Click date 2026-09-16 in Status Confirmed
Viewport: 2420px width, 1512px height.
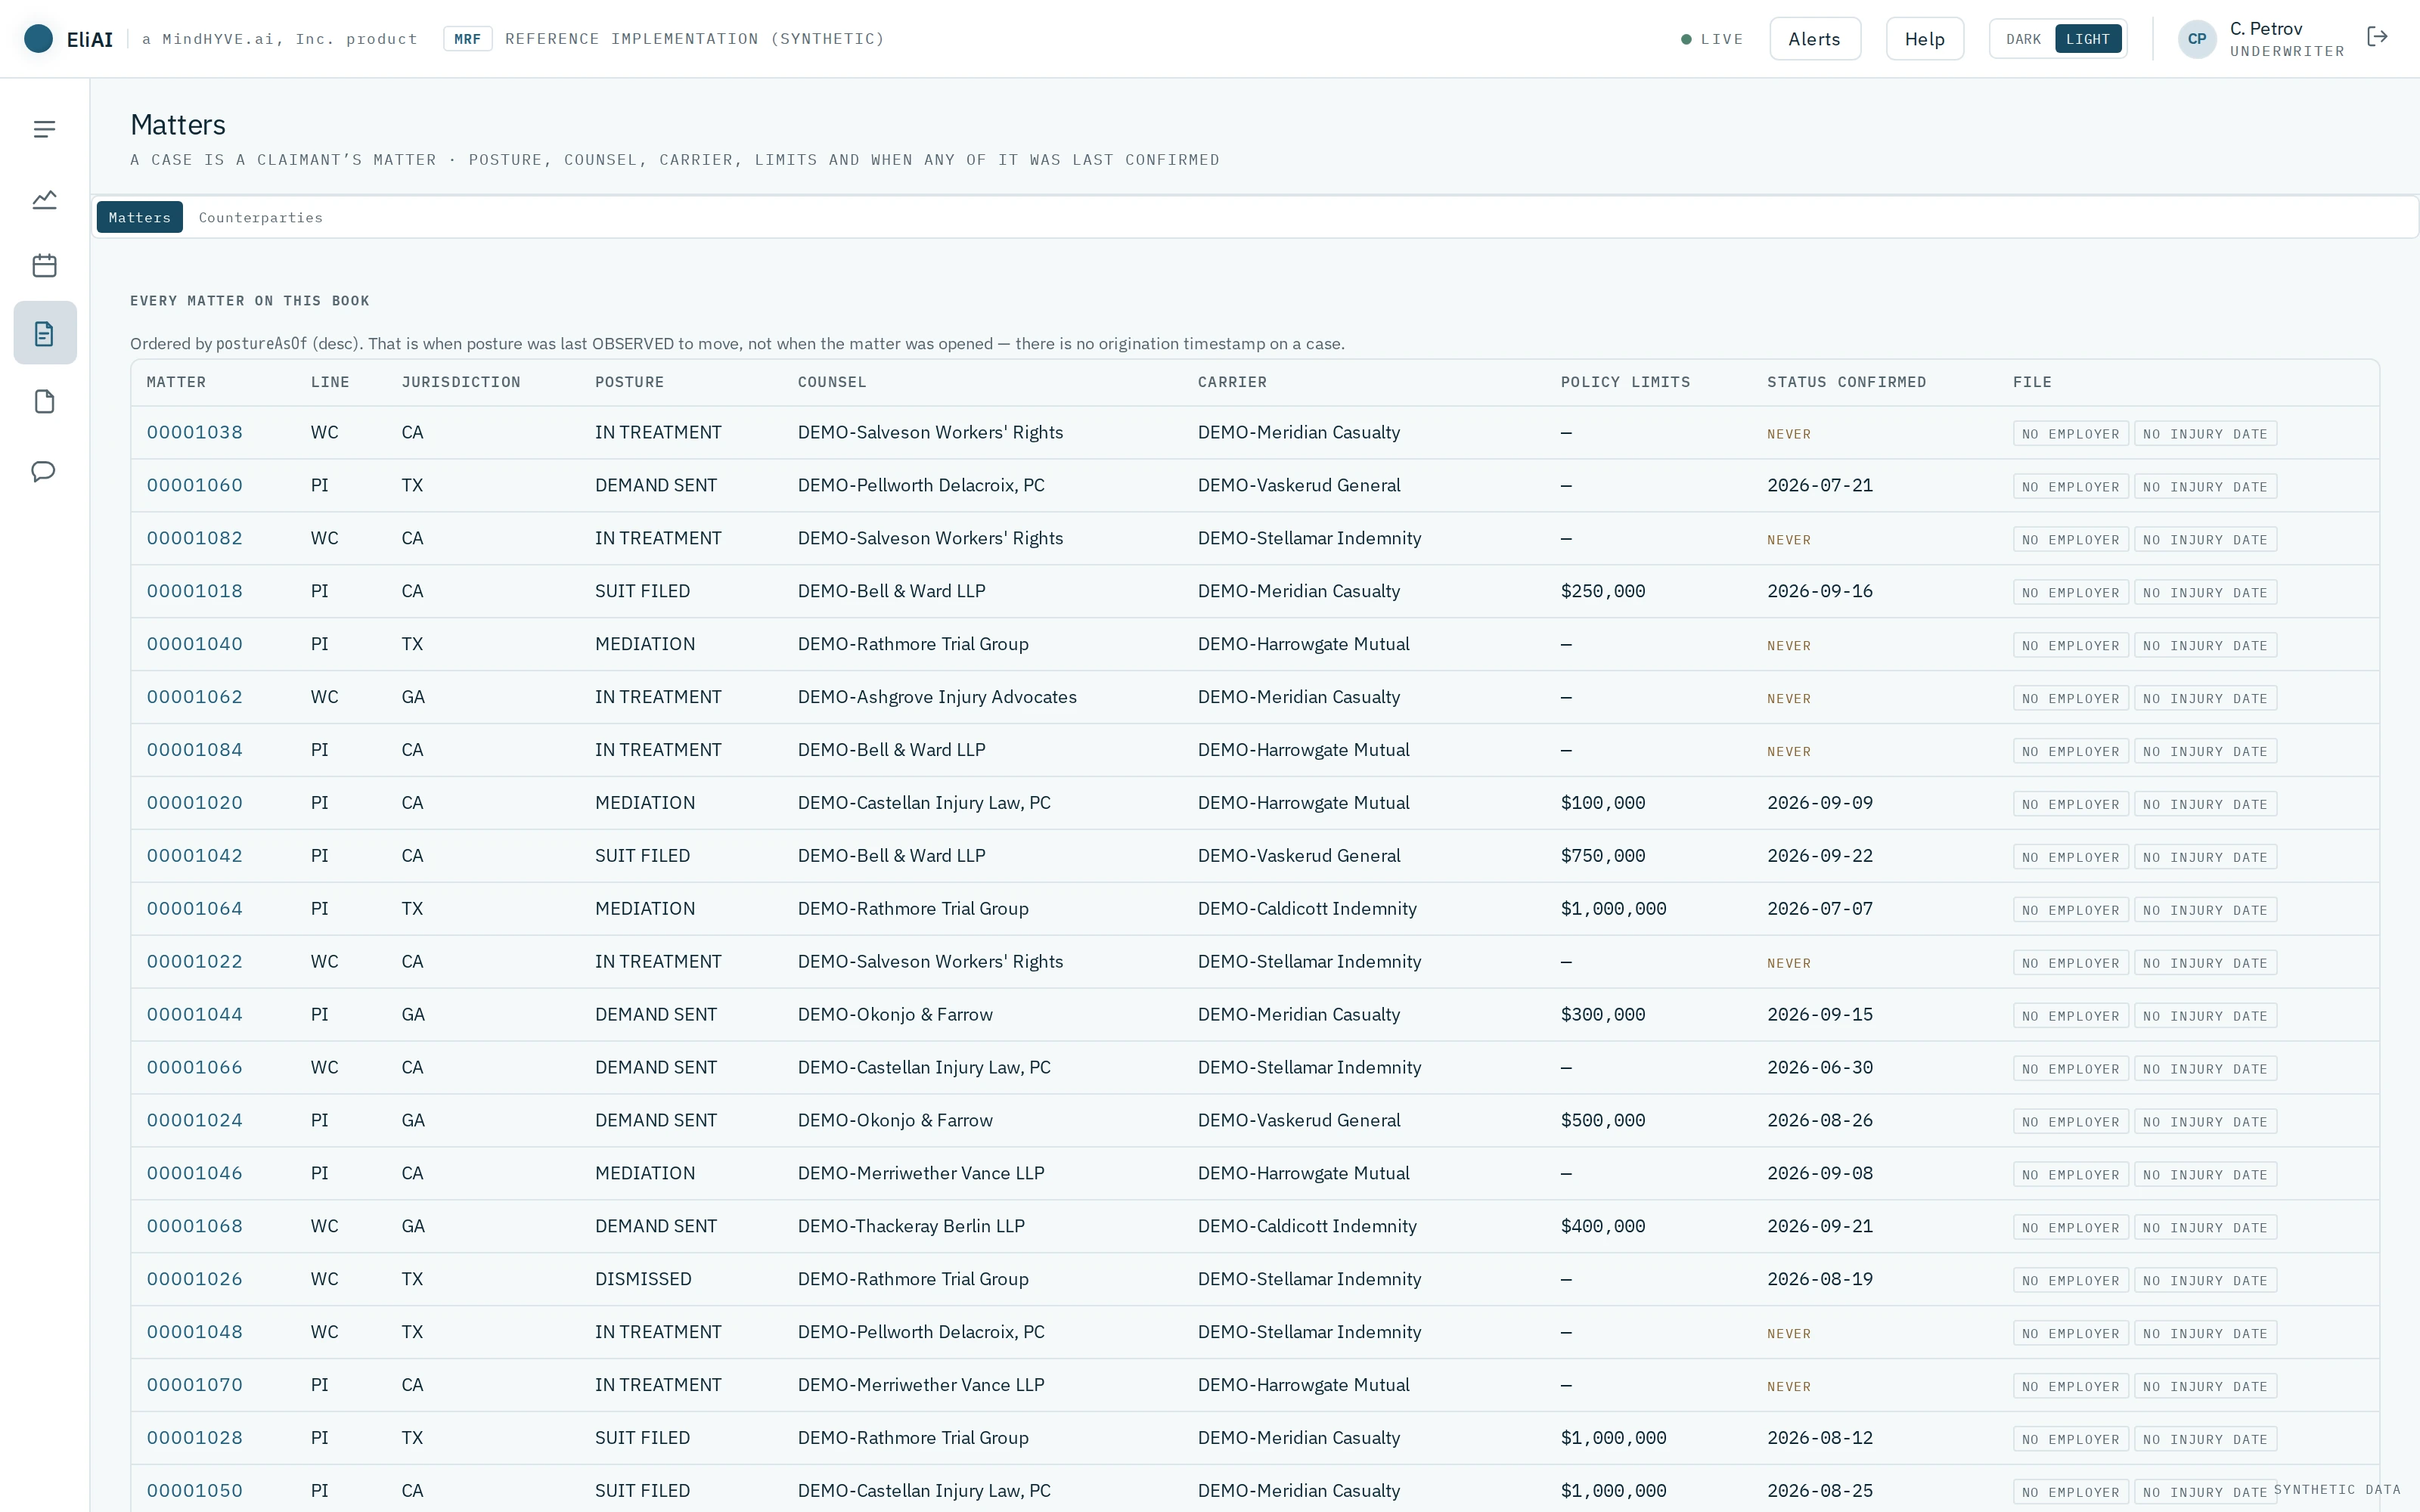[x=1819, y=591]
